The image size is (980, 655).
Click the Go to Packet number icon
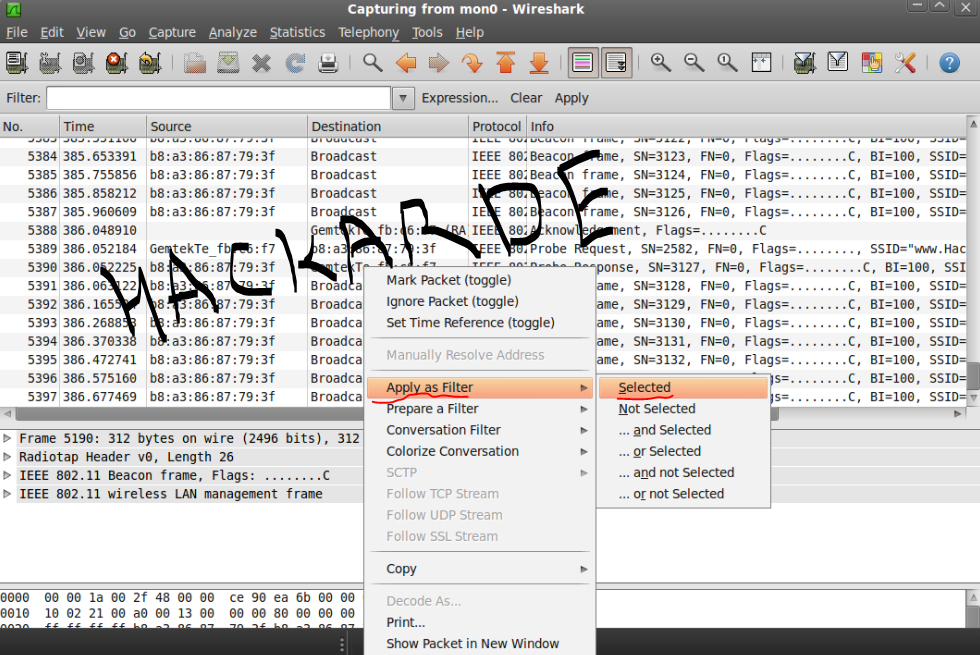(472, 62)
